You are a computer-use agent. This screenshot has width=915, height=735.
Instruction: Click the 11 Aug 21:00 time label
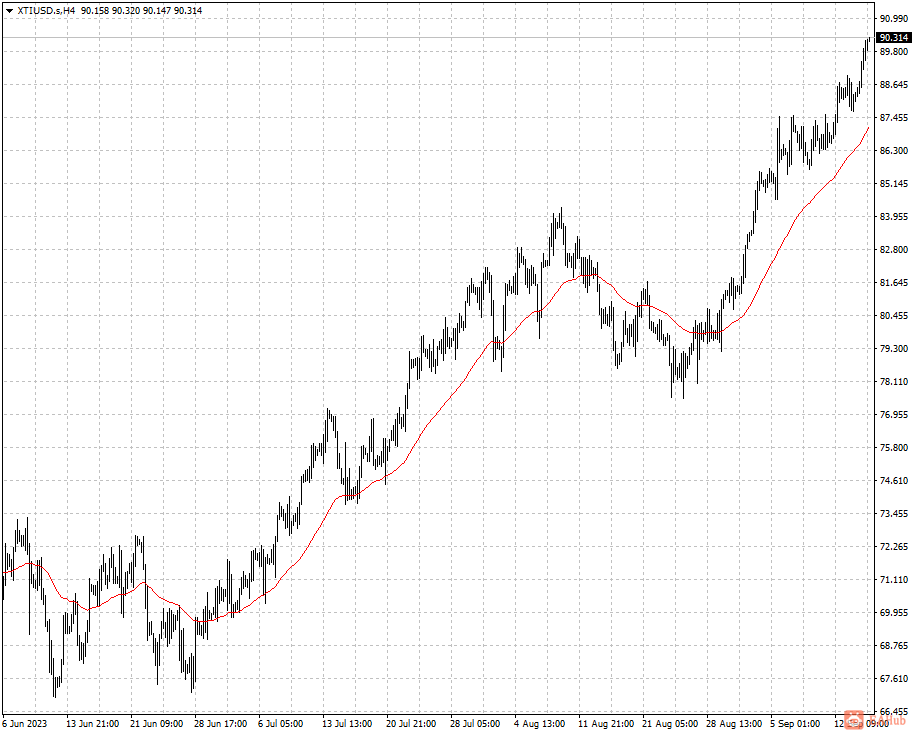point(606,724)
